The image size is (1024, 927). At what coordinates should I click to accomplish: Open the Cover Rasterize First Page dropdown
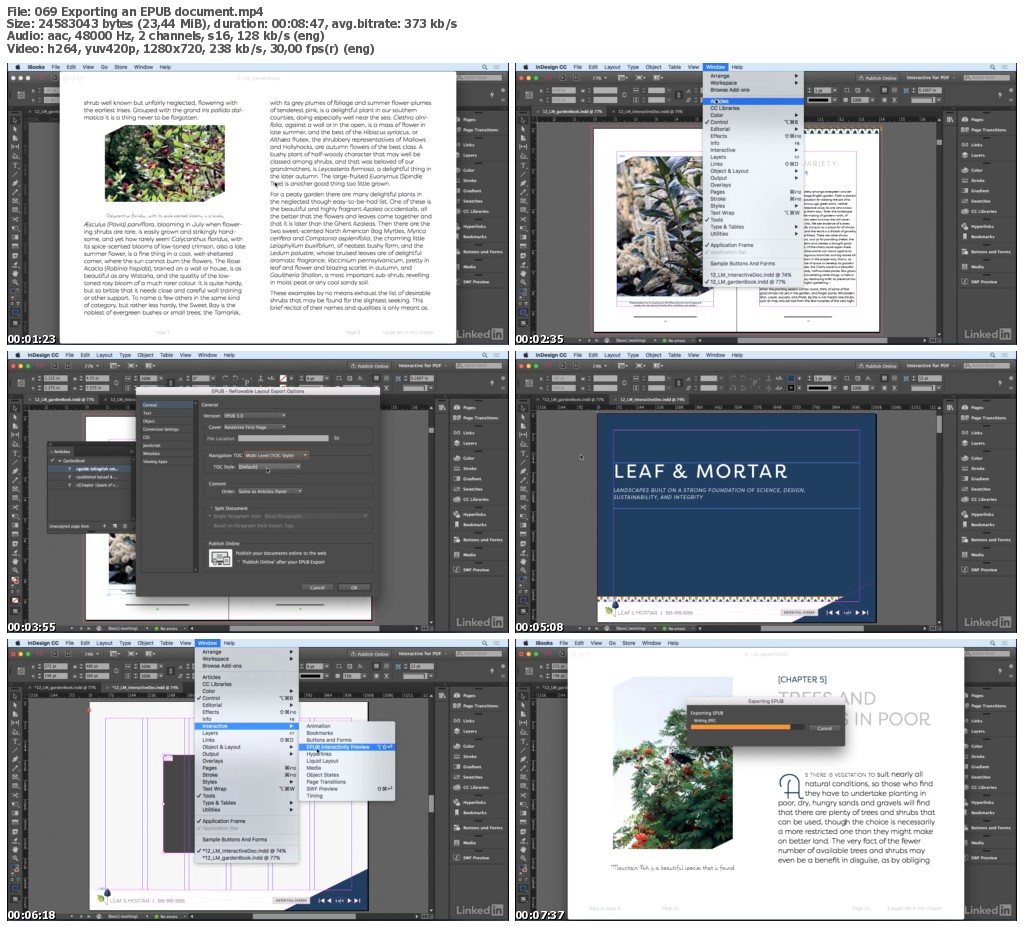coord(255,427)
